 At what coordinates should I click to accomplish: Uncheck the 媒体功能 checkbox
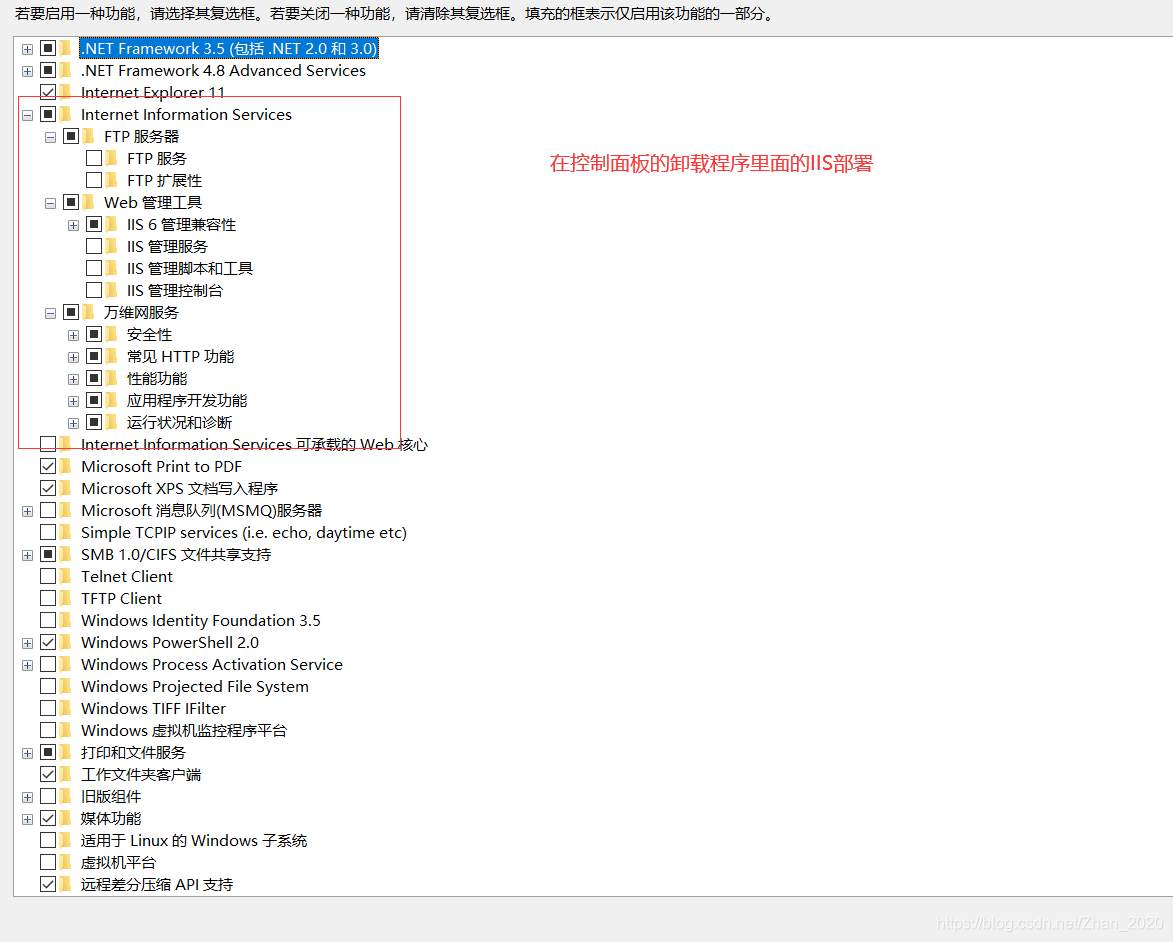pyautogui.click(x=48, y=818)
